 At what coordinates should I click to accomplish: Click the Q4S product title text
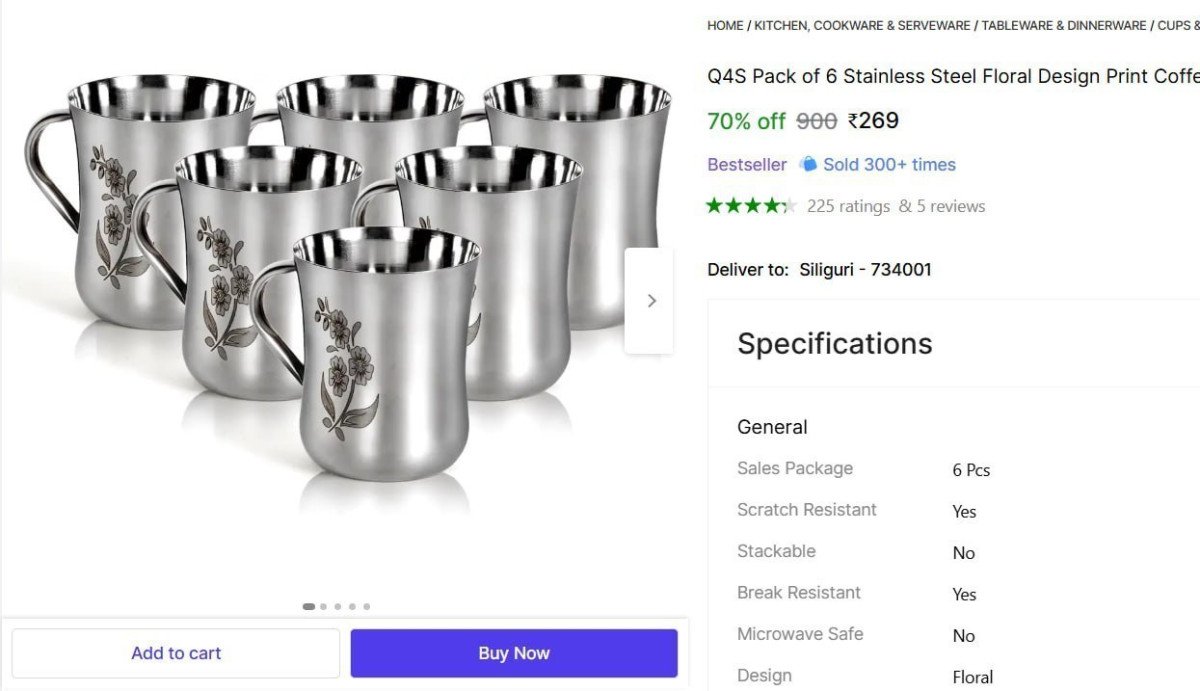pos(952,77)
